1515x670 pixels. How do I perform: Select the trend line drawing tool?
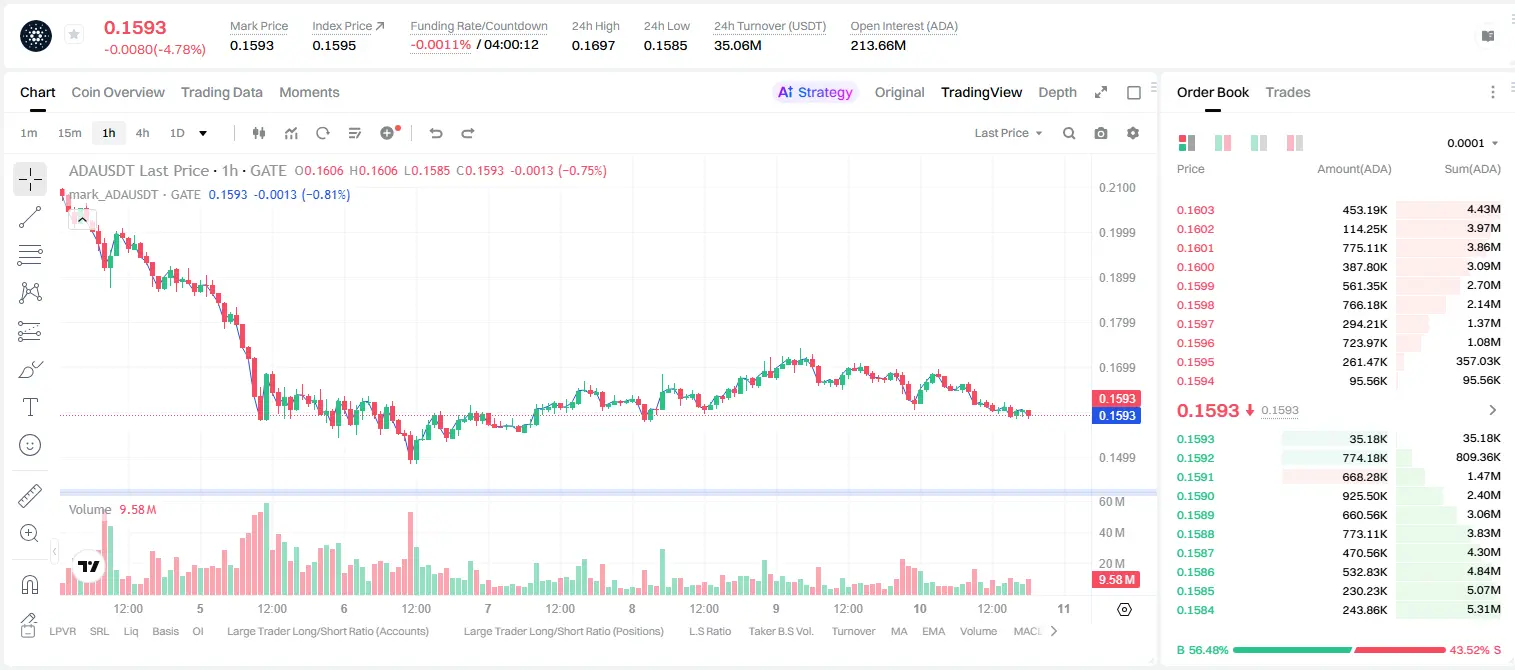click(x=30, y=217)
